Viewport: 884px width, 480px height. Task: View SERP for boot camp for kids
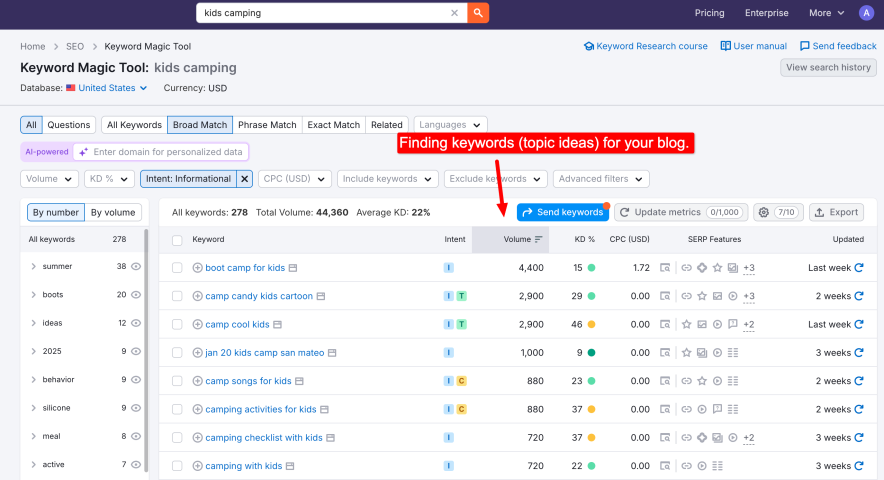(x=665, y=268)
